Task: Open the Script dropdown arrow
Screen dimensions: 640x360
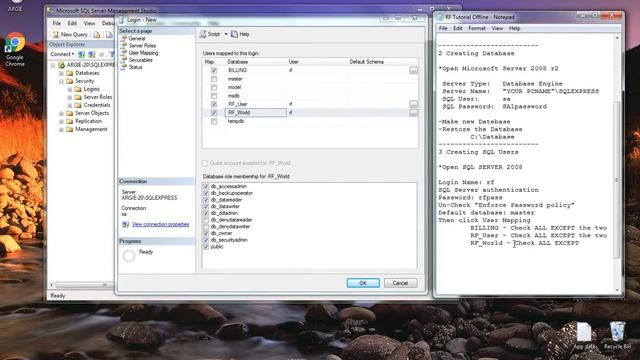Action: 226,34
